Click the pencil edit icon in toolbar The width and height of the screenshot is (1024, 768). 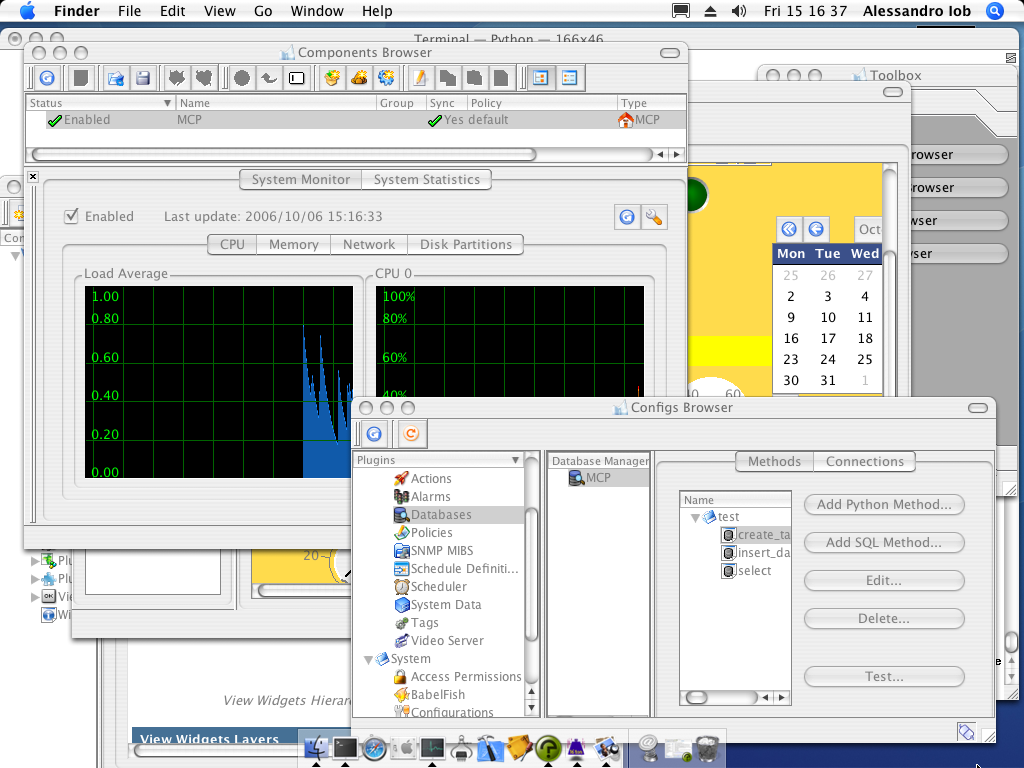[421, 78]
